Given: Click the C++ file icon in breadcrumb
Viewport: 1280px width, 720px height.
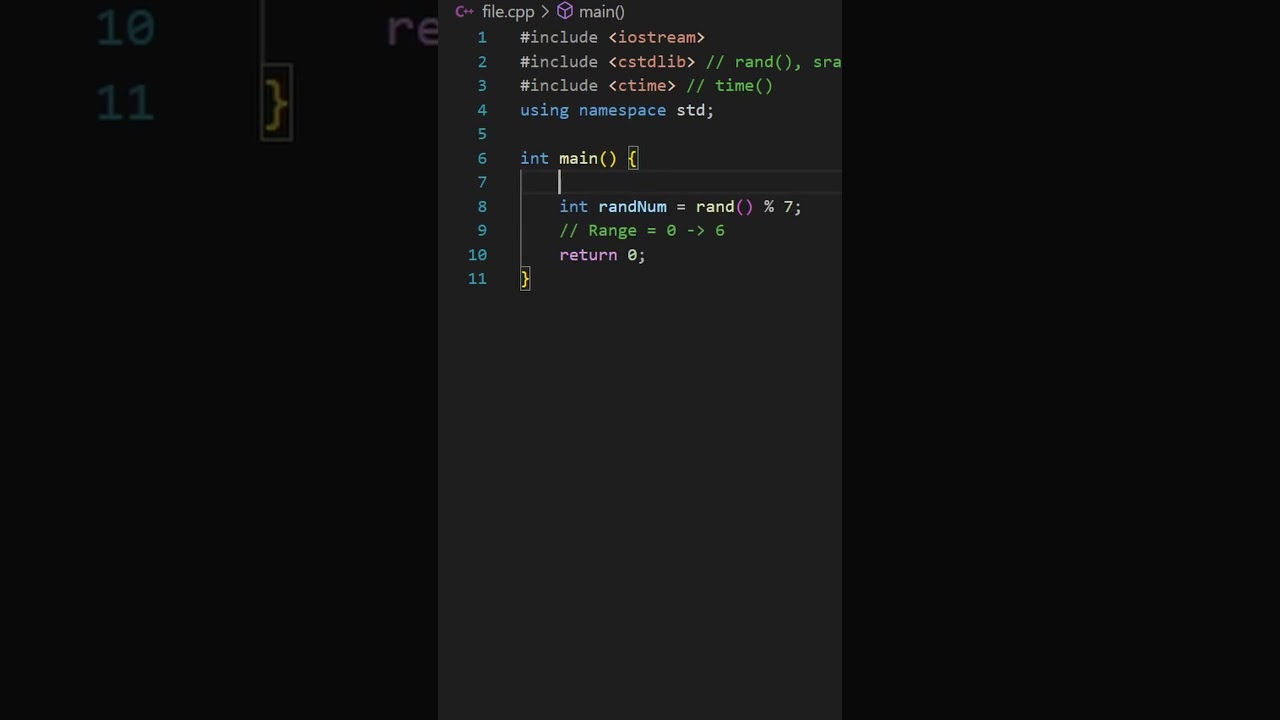Looking at the screenshot, I should coord(464,12).
